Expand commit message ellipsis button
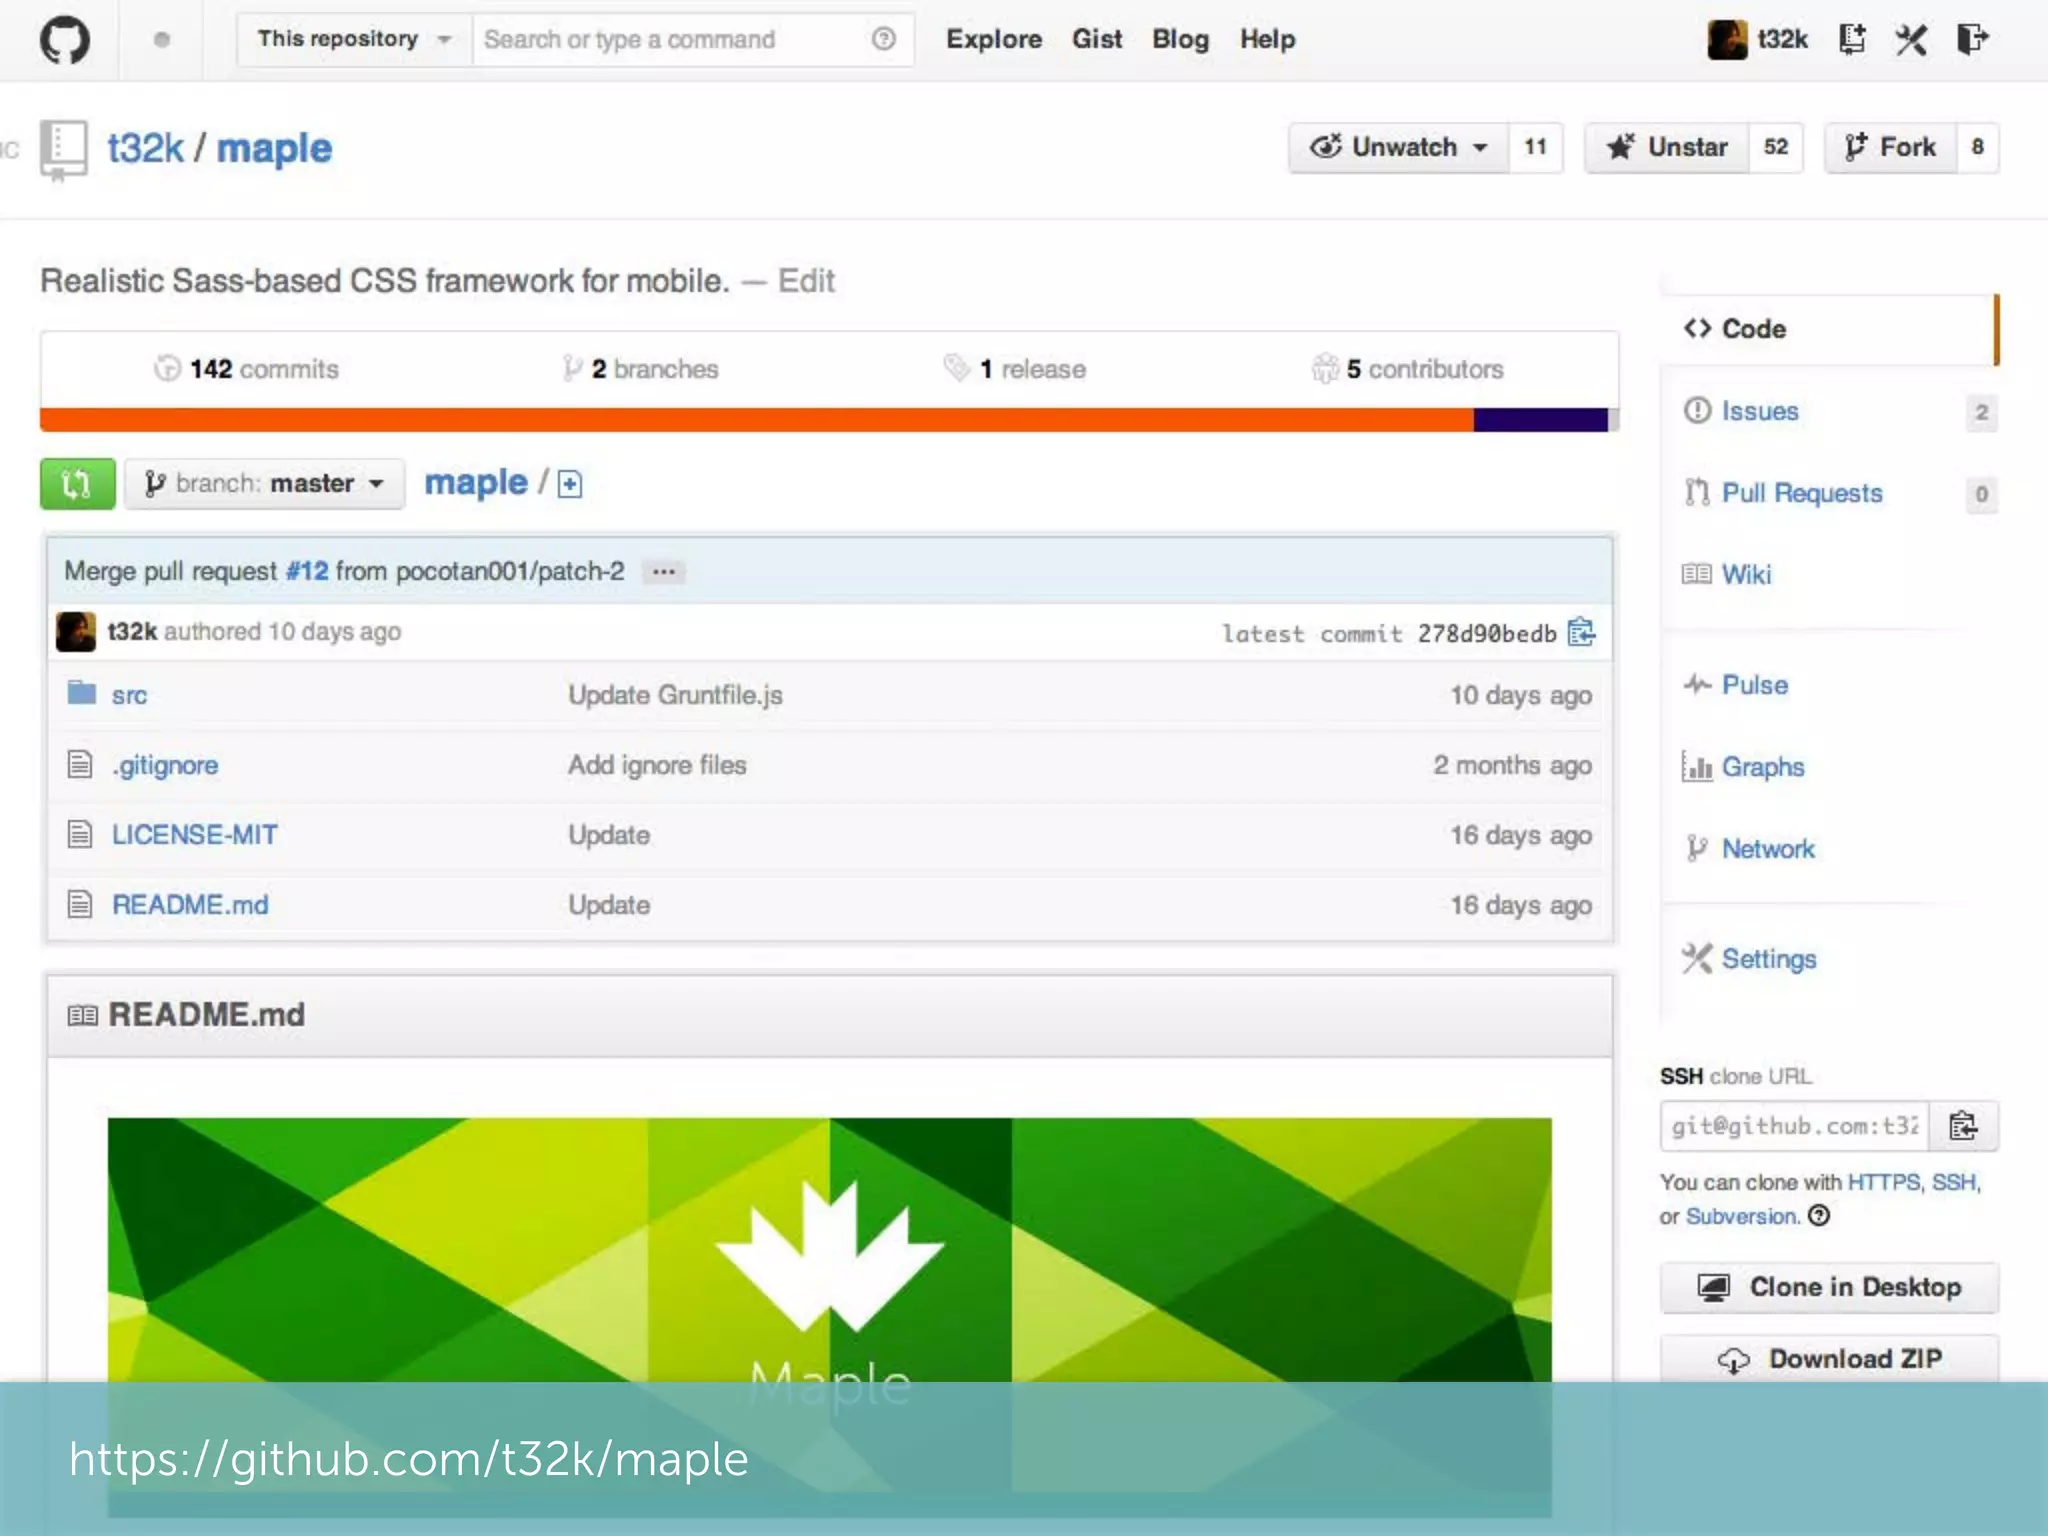 (x=663, y=572)
